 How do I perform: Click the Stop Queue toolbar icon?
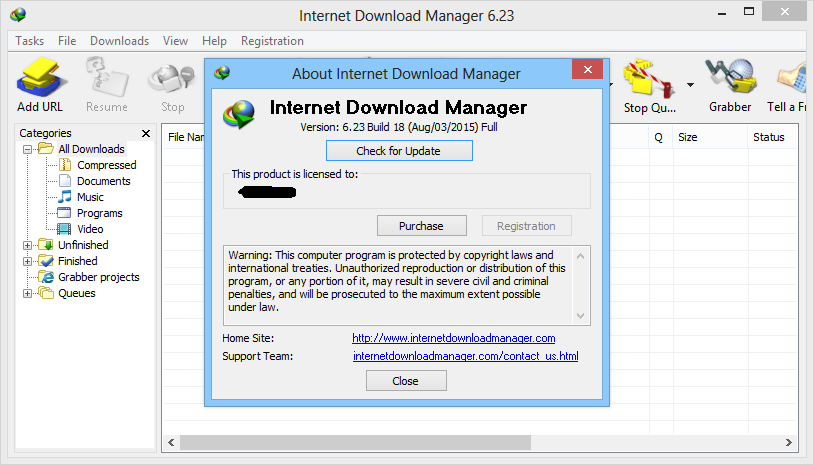pyautogui.click(x=649, y=79)
